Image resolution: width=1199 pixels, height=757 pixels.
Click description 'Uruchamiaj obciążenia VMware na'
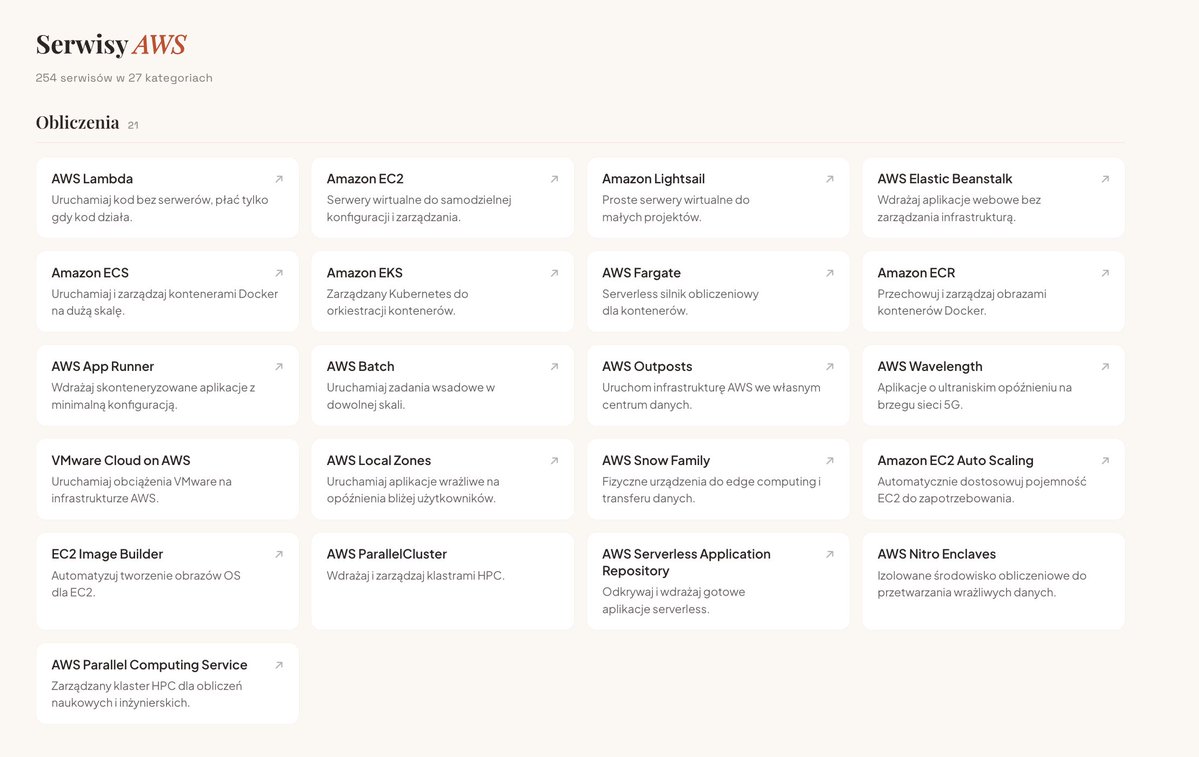tap(141, 482)
